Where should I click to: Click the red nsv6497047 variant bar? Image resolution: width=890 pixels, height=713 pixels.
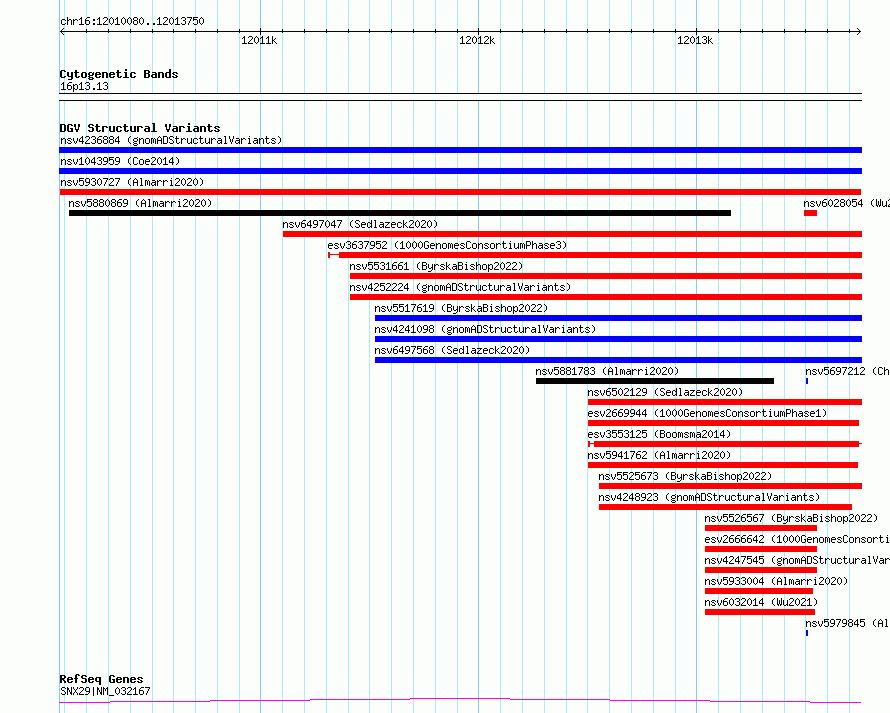(572, 234)
